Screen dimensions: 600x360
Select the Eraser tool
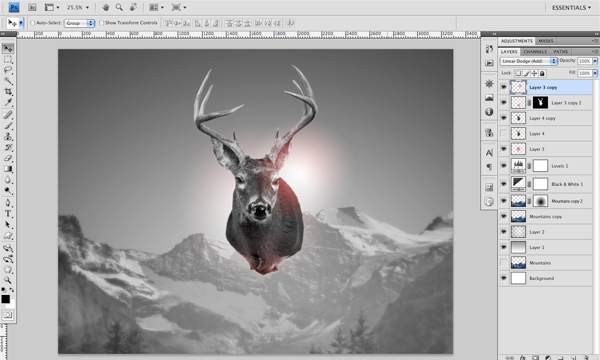pyautogui.click(x=8, y=158)
